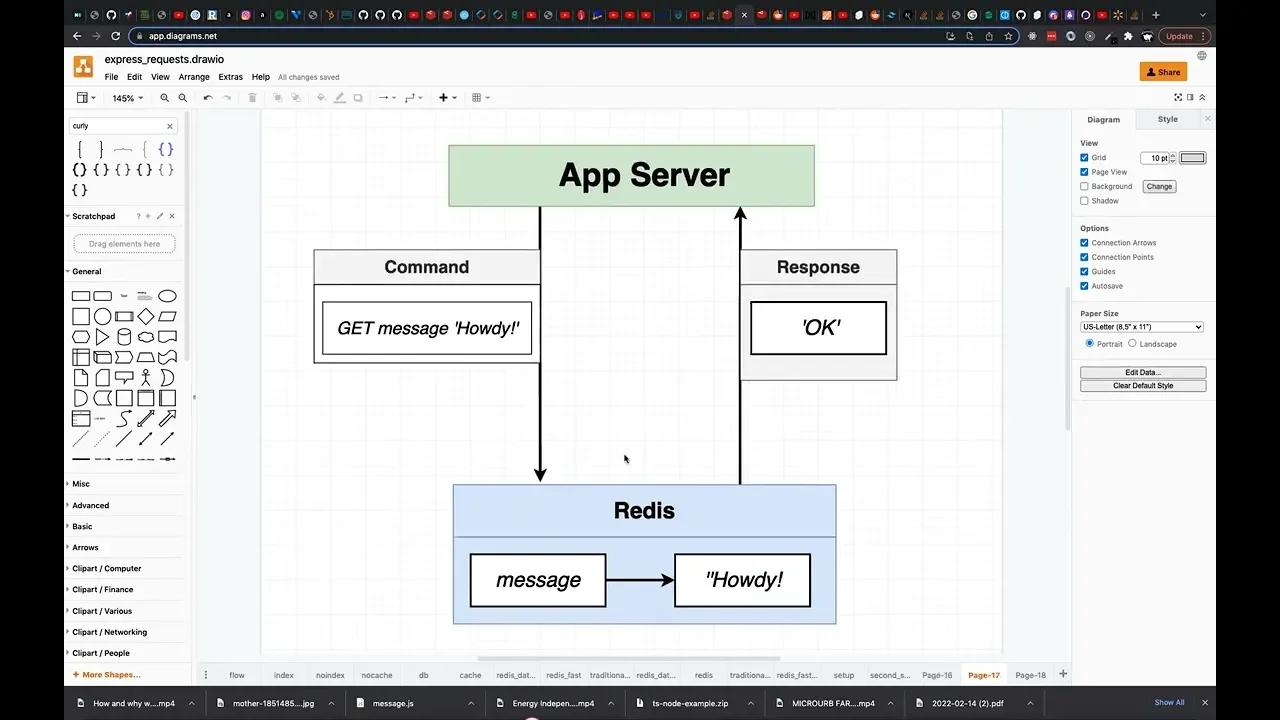Switch to the Page-18 page tab
1280x720 pixels.
[x=1030, y=675]
